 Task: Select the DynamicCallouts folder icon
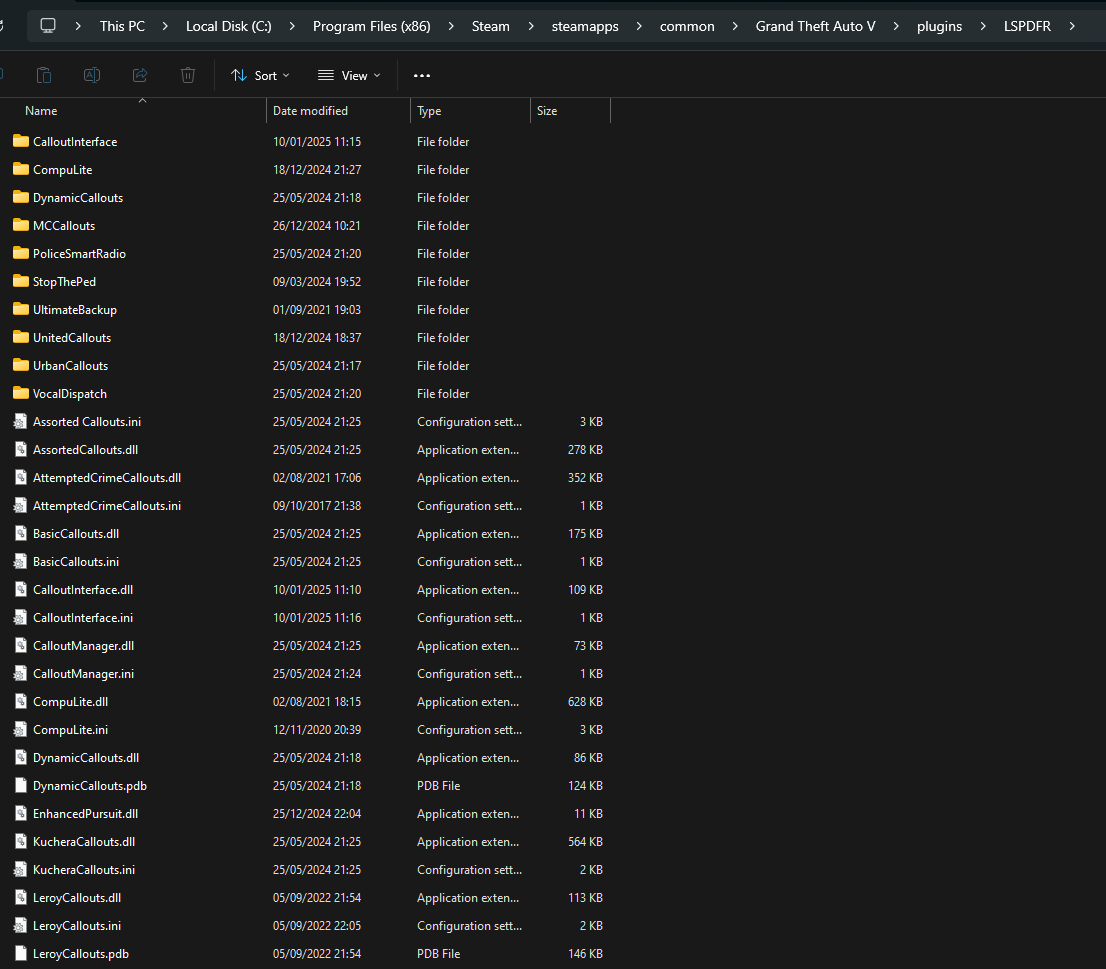[21, 197]
